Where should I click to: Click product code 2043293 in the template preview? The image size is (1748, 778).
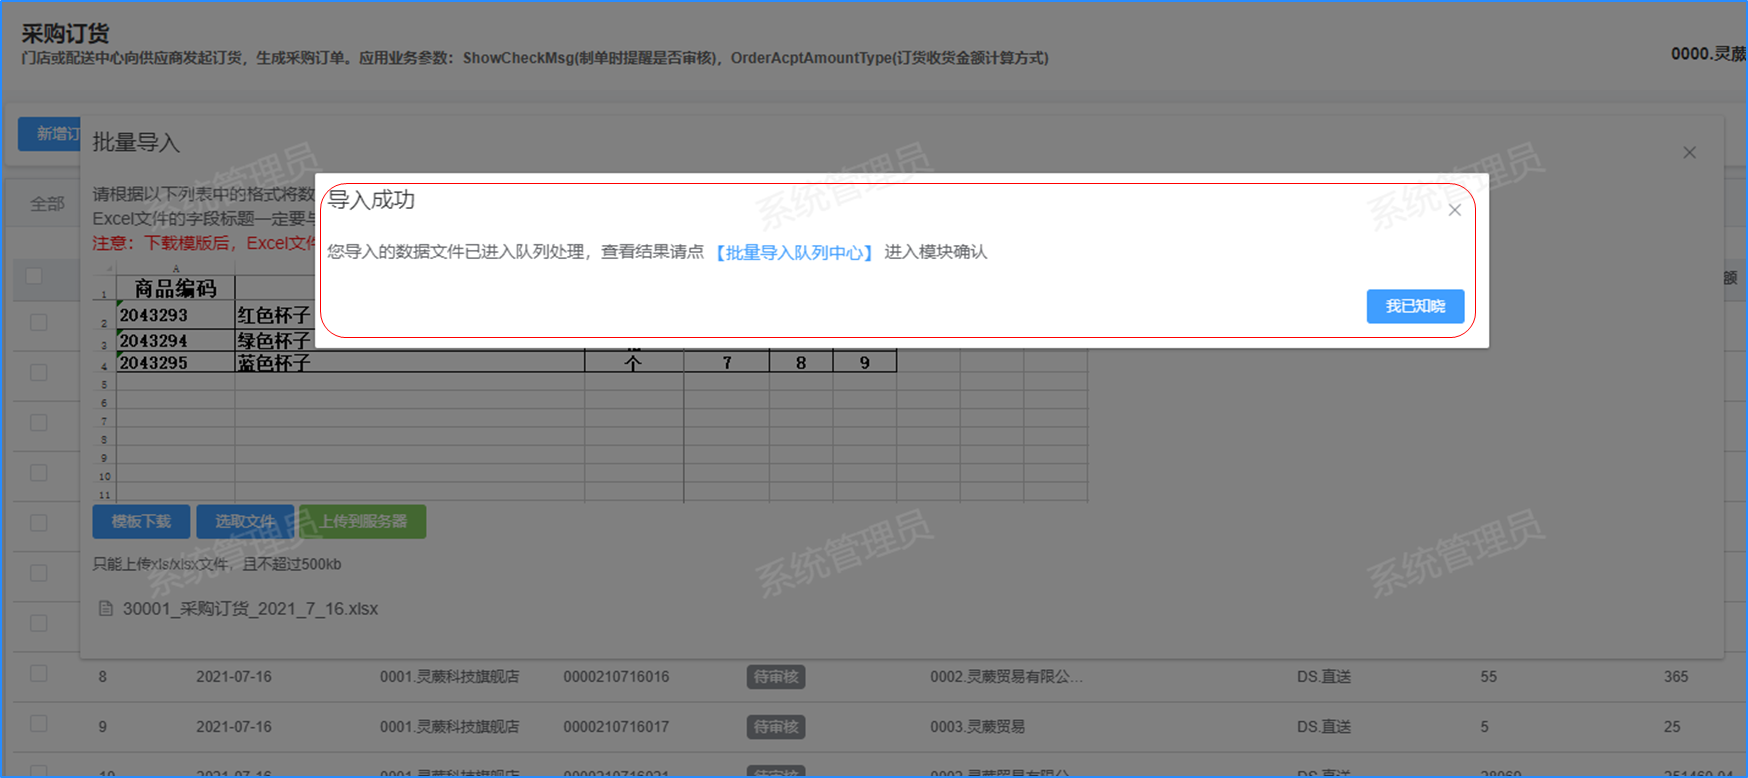153,315
